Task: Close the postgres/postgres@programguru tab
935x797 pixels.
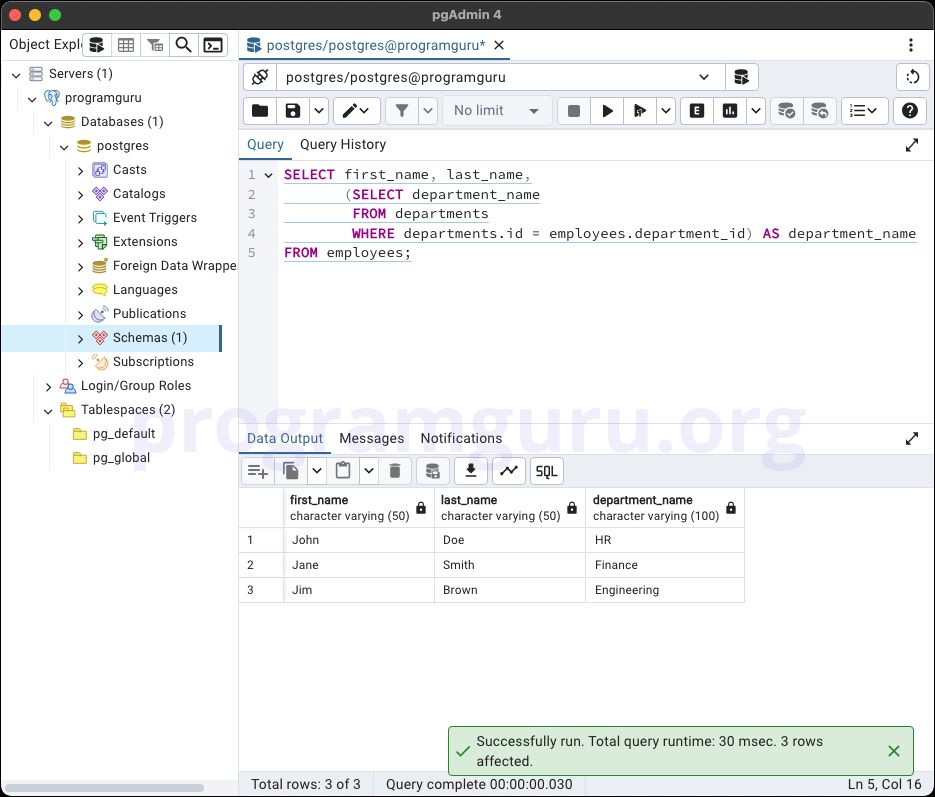Action: (499, 45)
